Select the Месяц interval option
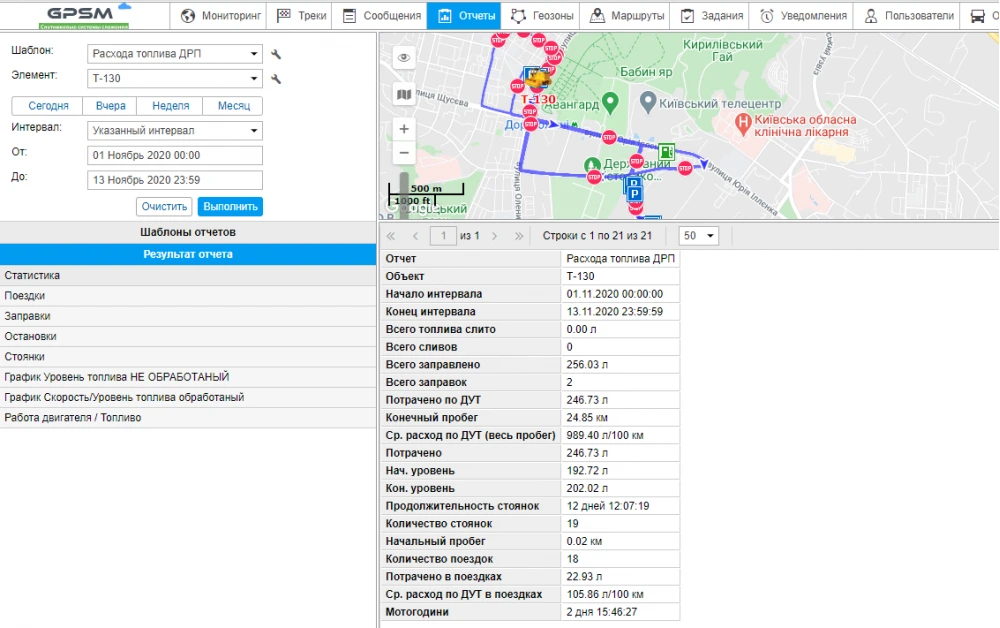 pyautogui.click(x=233, y=106)
